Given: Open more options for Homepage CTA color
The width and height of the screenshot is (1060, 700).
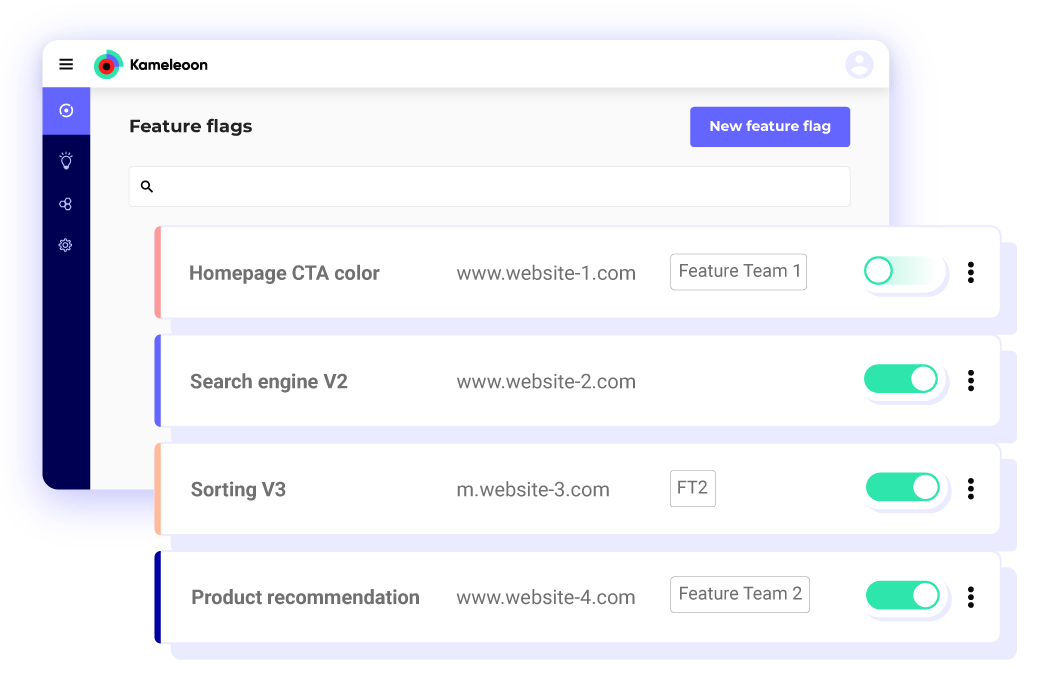Looking at the screenshot, I should pos(970,272).
